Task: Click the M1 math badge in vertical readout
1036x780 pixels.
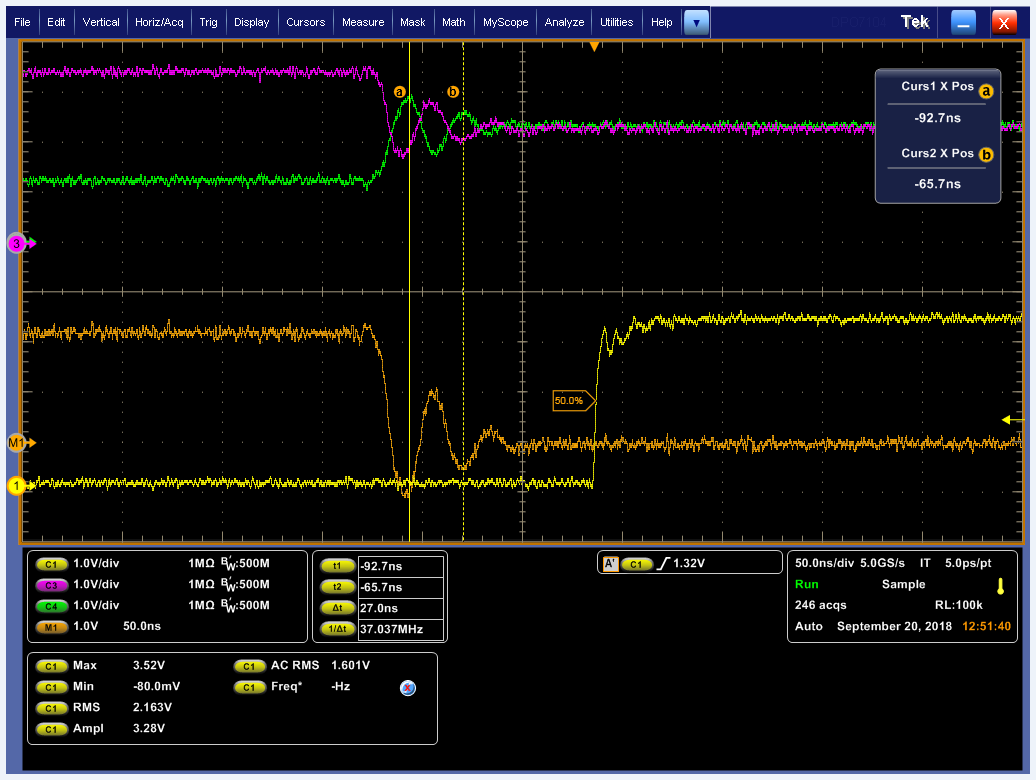Action: point(51,627)
